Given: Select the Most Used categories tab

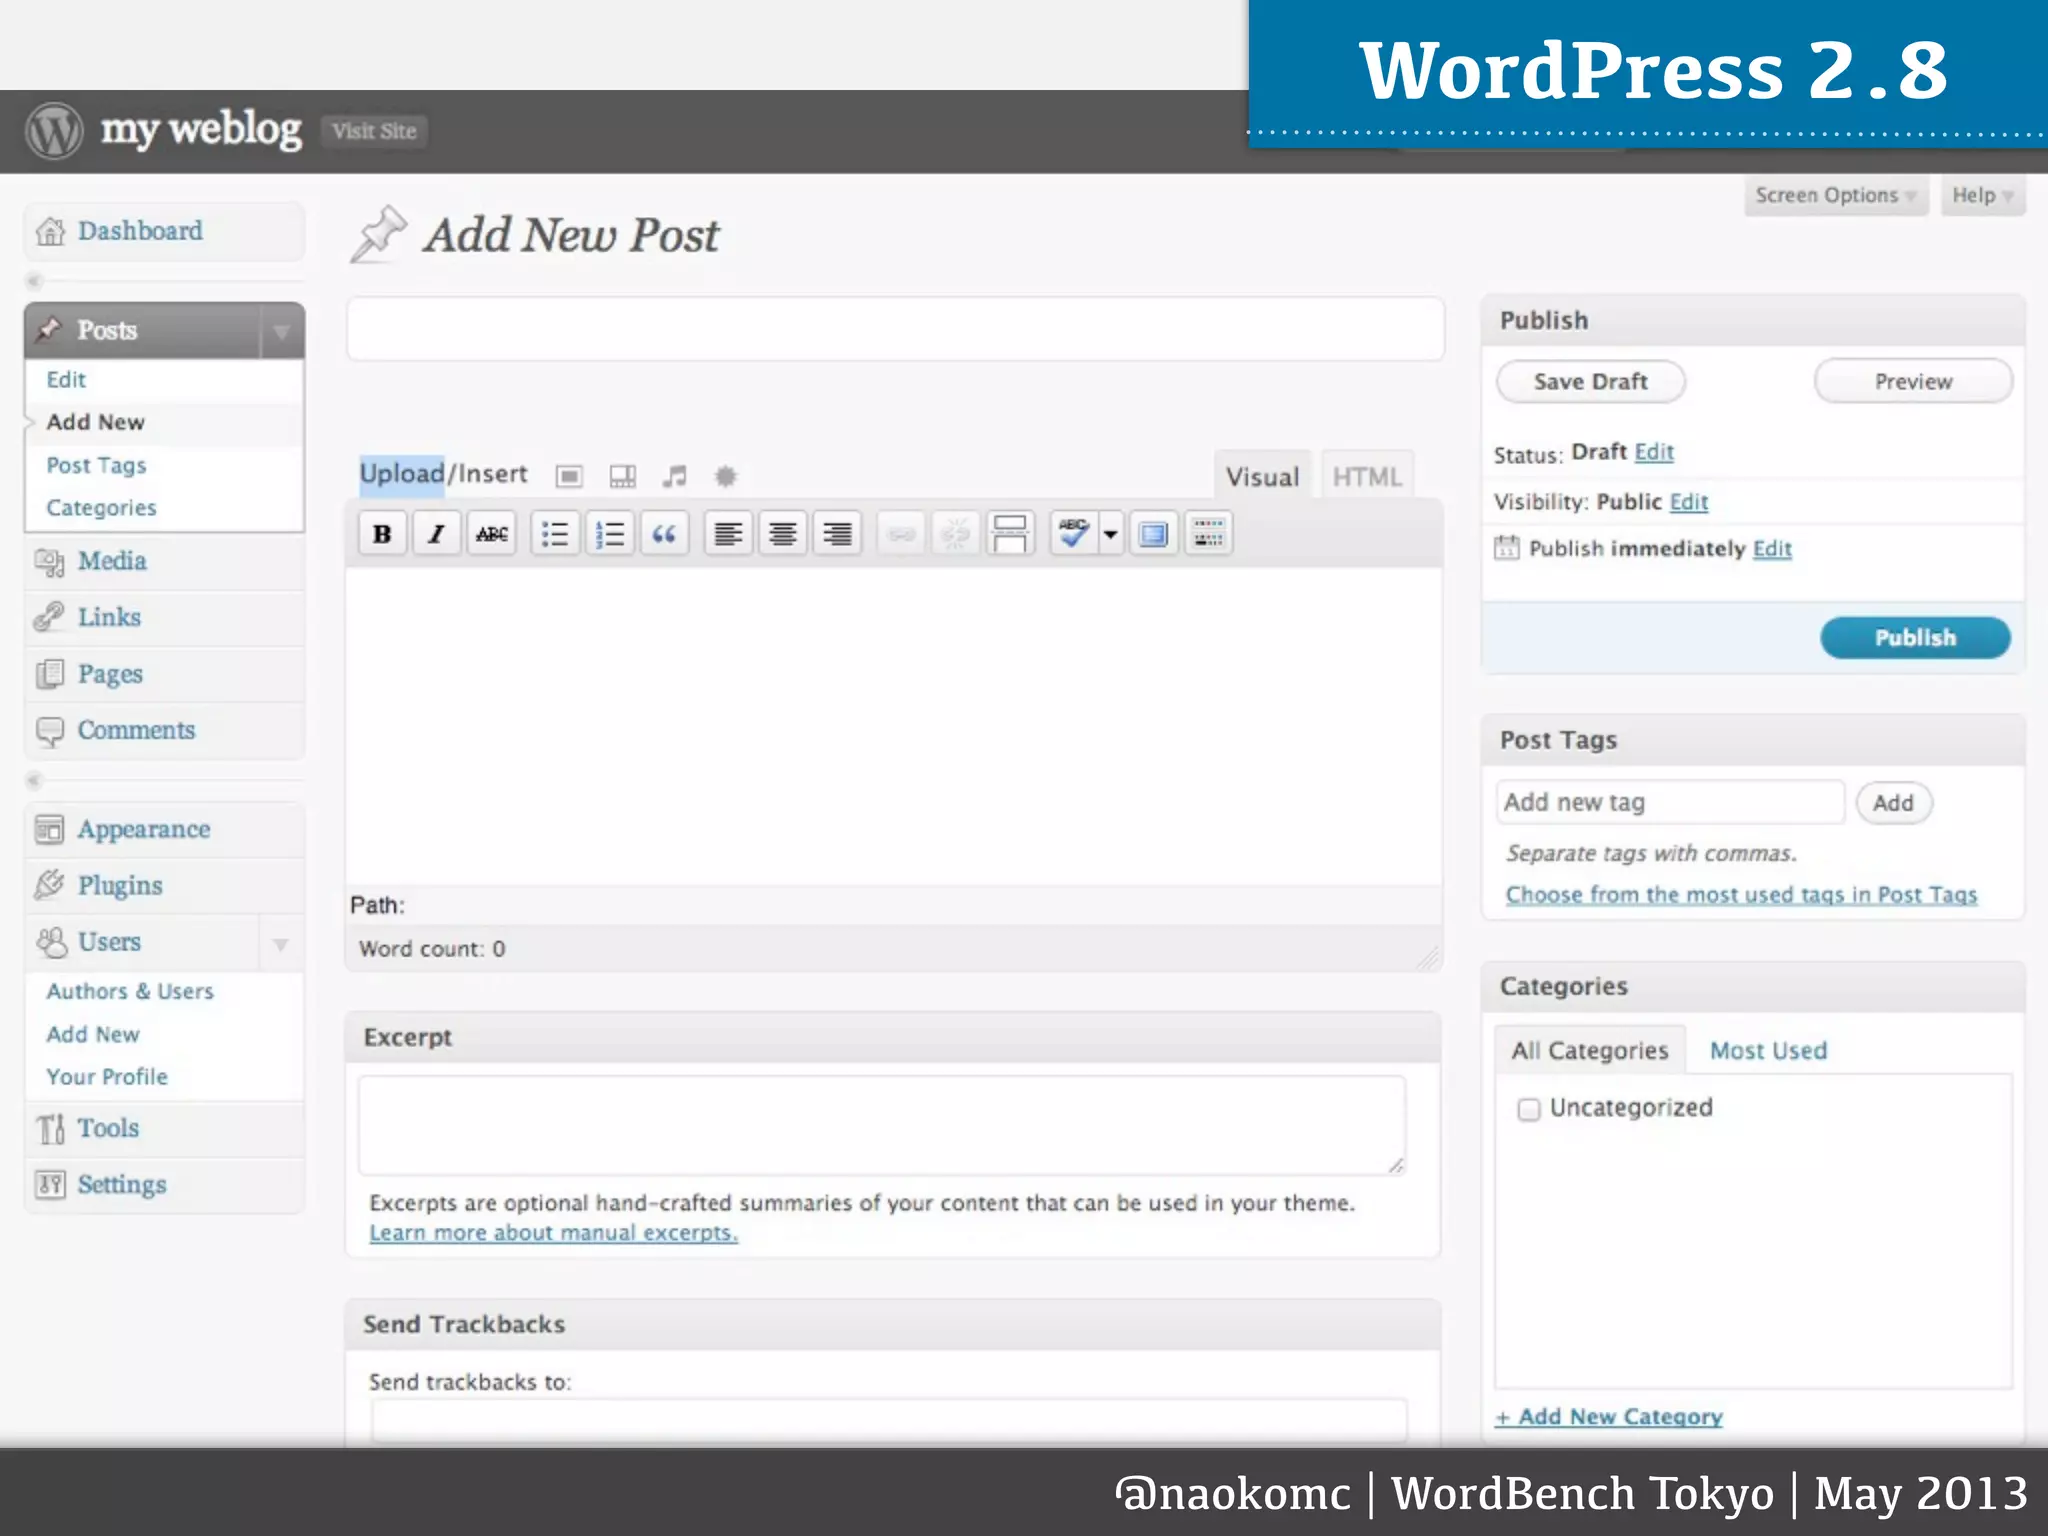Looking at the screenshot, I should point(1767,1050).
